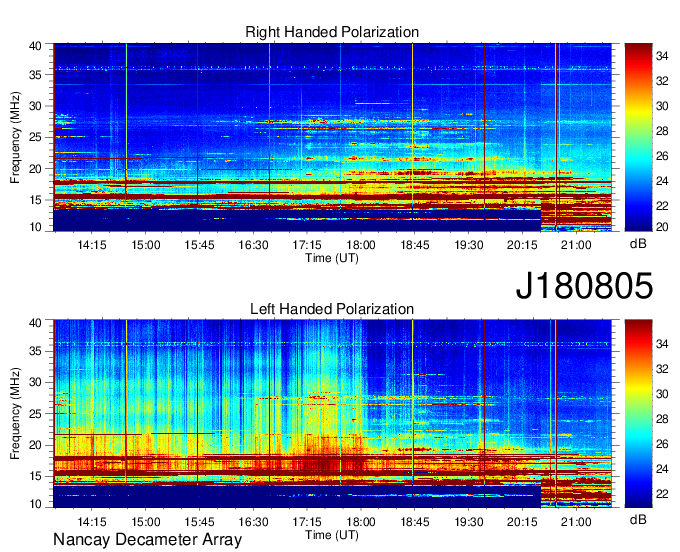The height and width of the screenshot is (552, 680).
Task: Click the 16:30 tick label on the top plot
Action: [253, 245]
